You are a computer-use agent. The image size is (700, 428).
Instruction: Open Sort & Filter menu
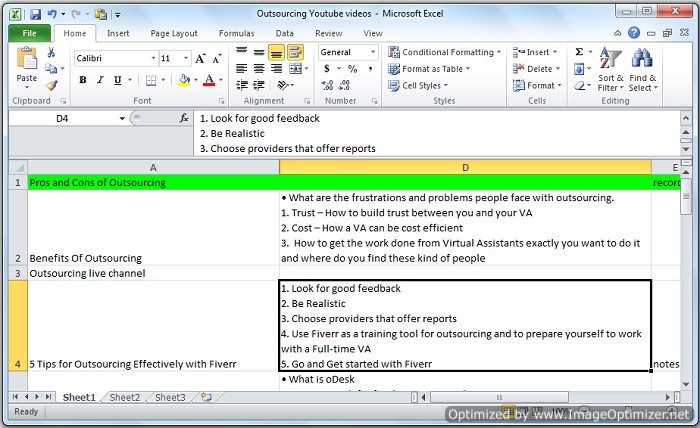[610, 70]
